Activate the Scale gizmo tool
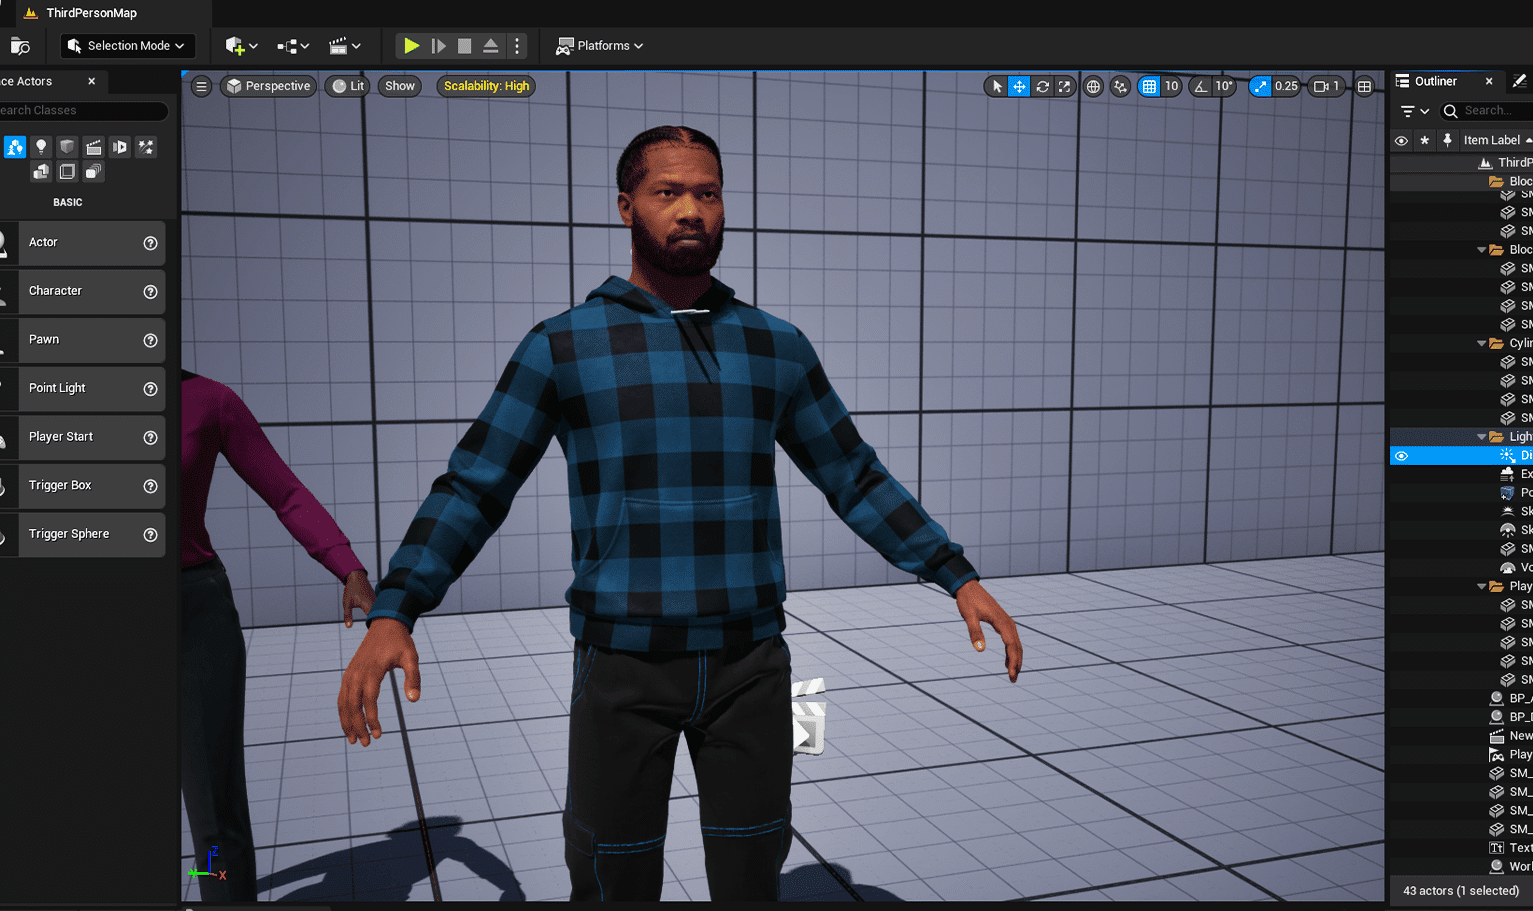 pos(1065,87)
